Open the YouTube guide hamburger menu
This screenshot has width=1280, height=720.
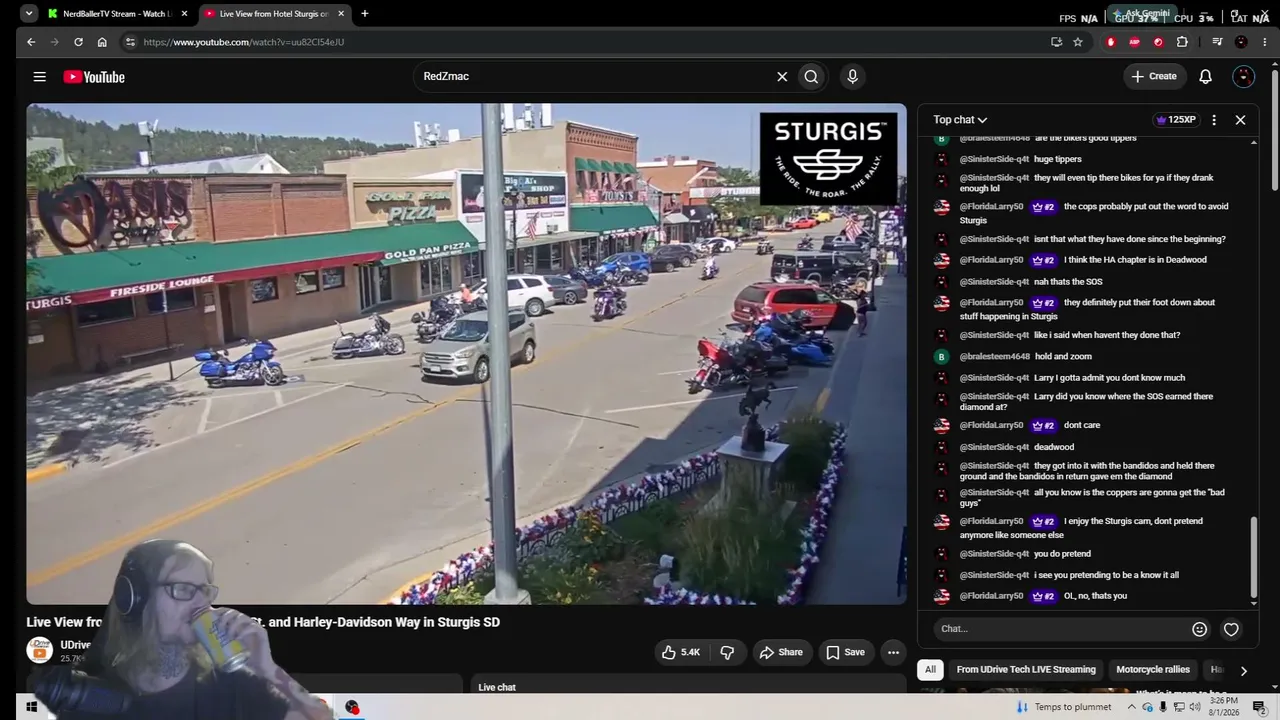[x=39, y=77]
